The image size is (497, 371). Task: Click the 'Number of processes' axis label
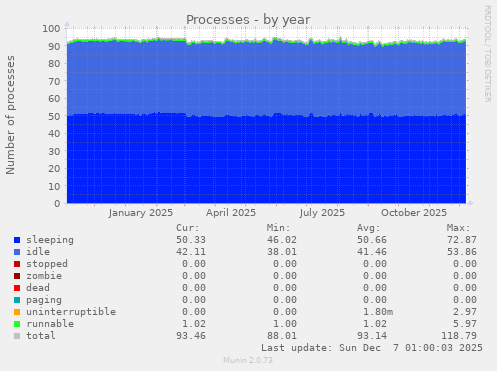(x=10, y=115)
